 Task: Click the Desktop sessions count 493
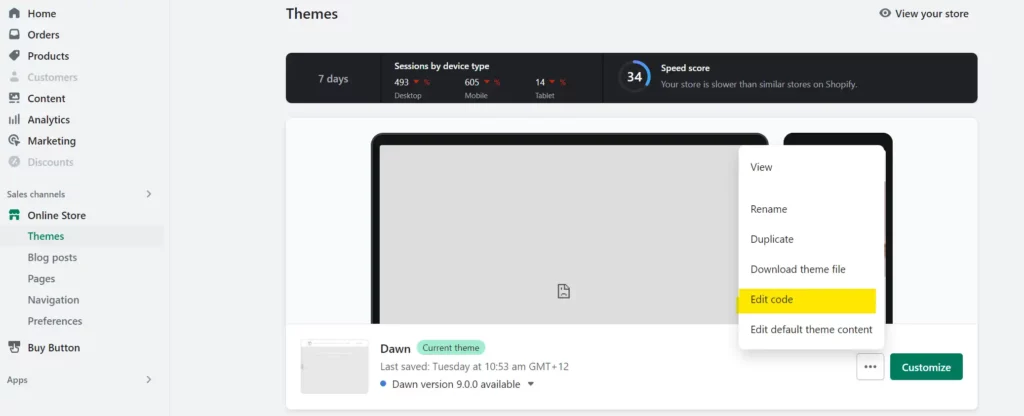click(402, 82)
